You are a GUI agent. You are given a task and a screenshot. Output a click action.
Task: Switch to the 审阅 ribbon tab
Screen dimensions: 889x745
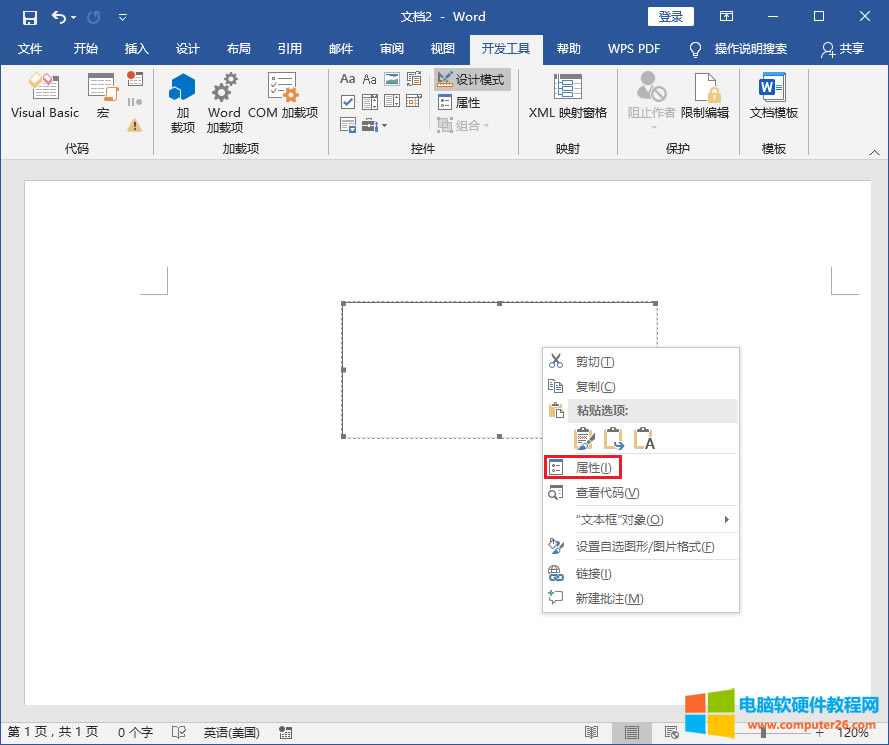pyautogui.click(x=391, y=49)
